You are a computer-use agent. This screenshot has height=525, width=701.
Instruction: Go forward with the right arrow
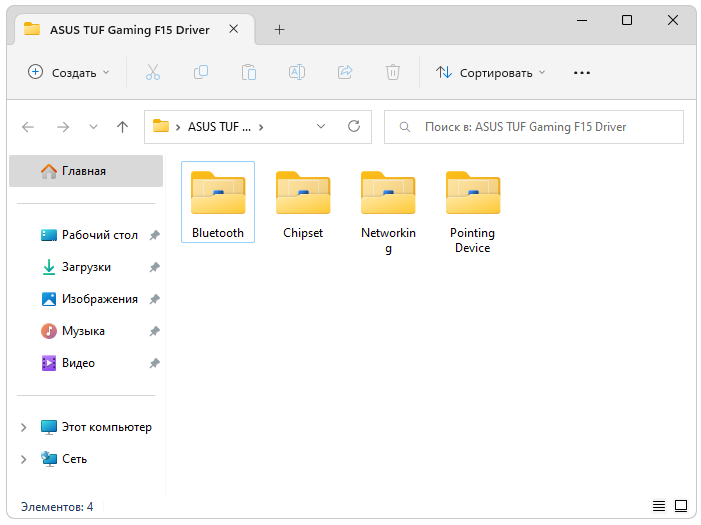[63, 127]
